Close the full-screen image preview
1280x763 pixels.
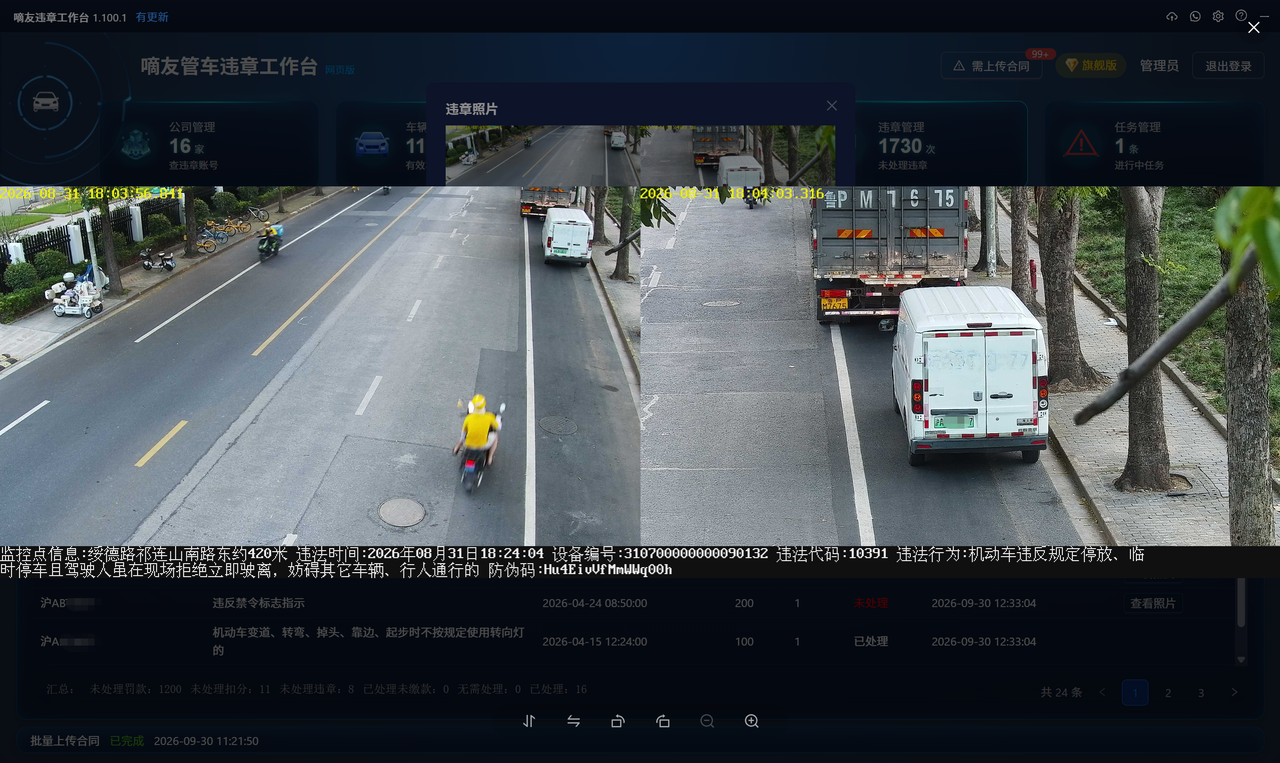tap(1254, 28)
